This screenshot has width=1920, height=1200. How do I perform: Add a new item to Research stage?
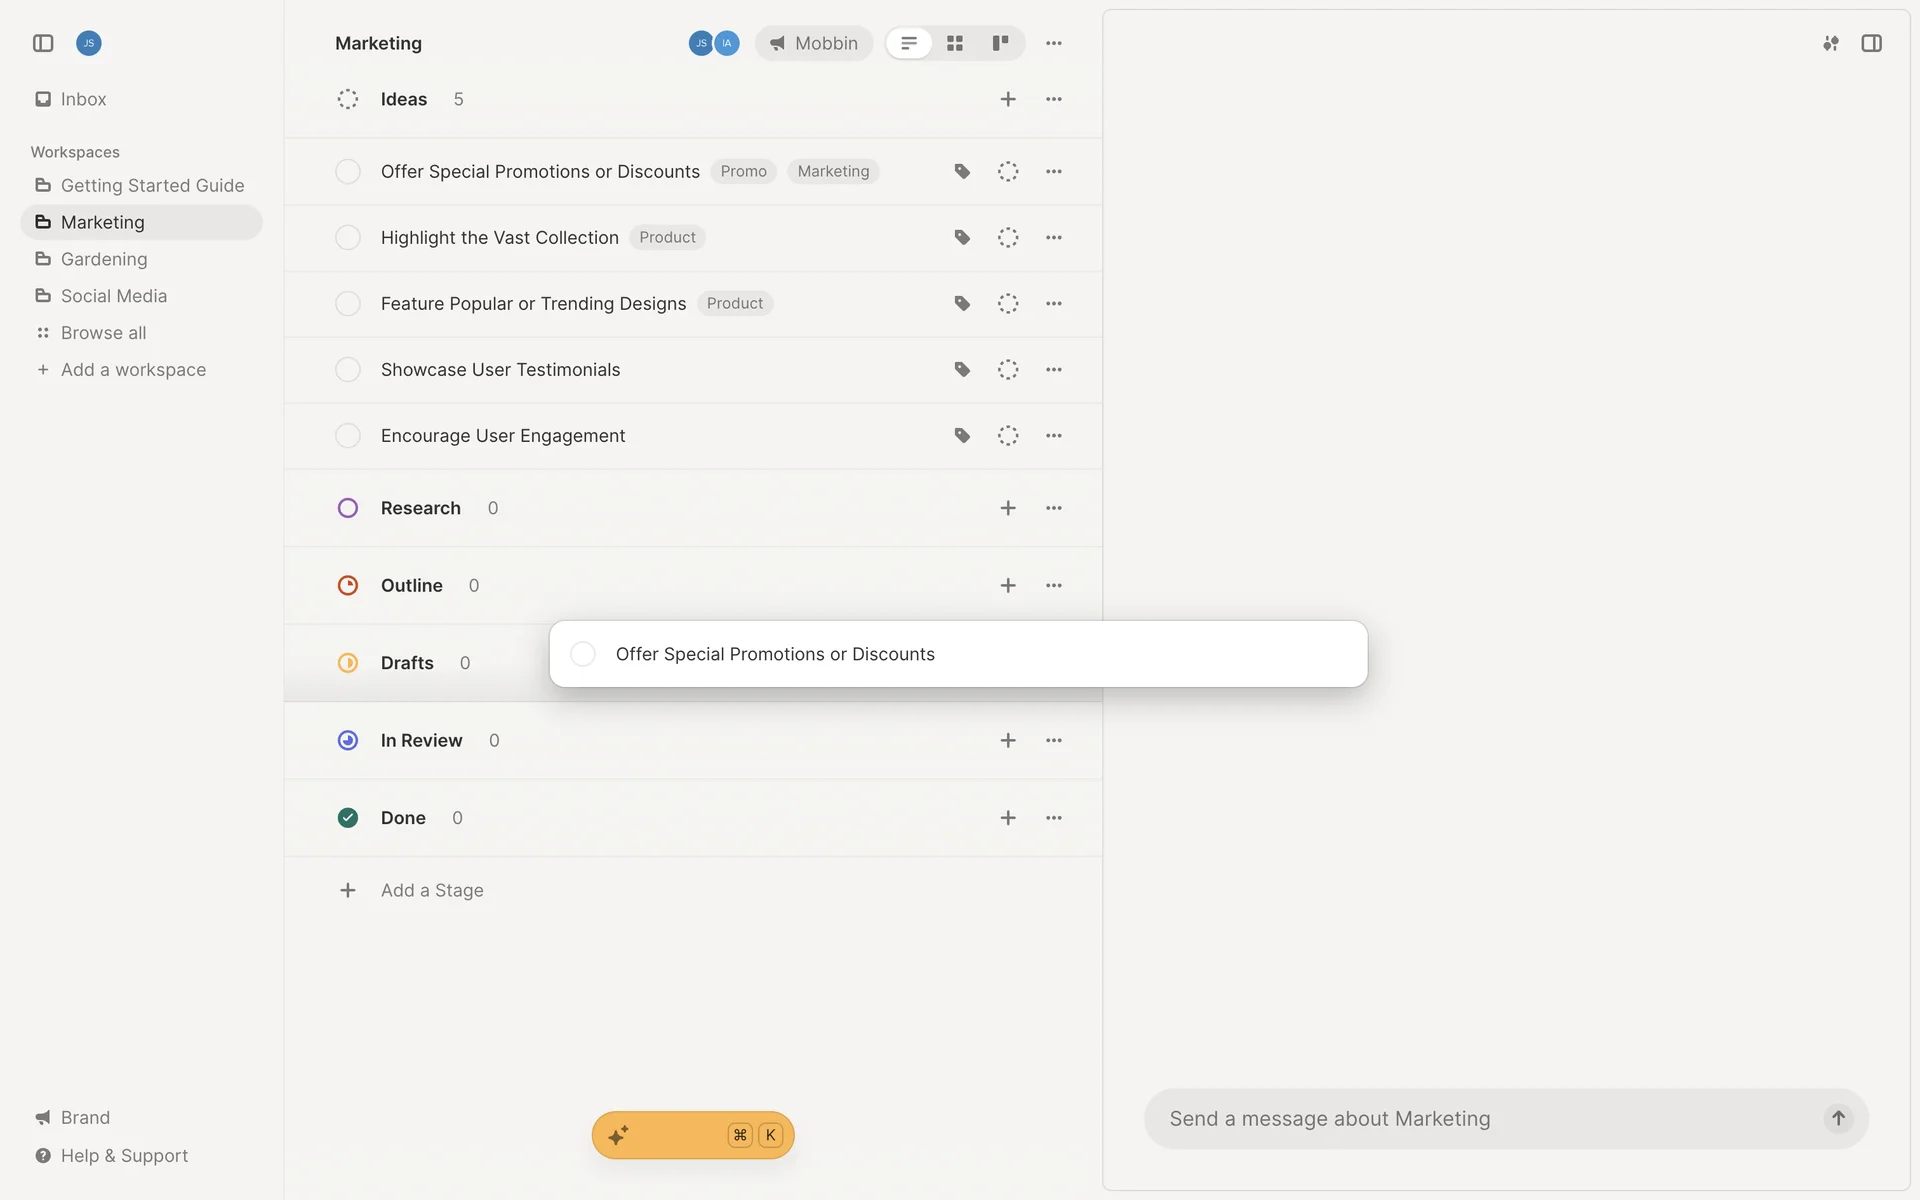point(1008,508)
